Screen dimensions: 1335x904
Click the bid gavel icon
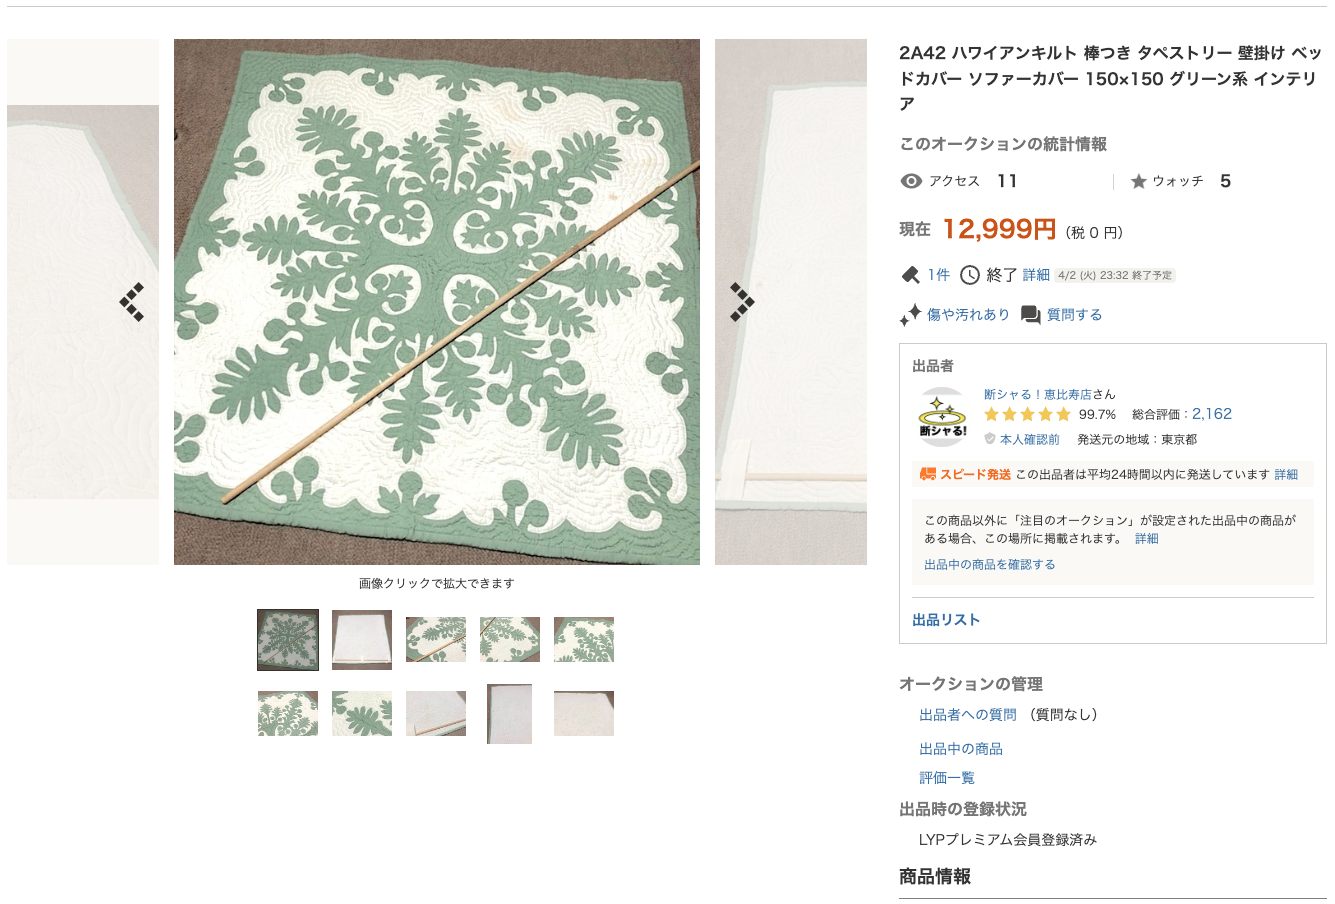tap(910, 275)
